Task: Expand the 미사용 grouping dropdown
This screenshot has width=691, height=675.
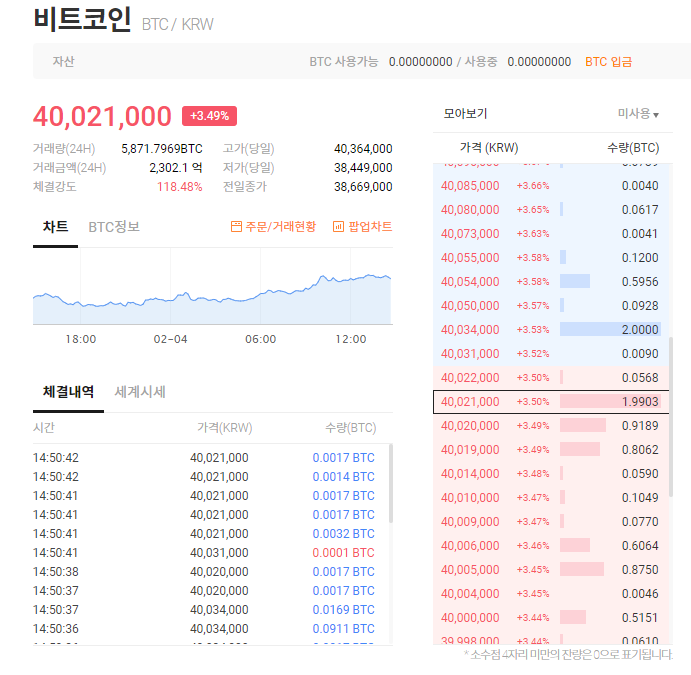Action: (638, 114)
